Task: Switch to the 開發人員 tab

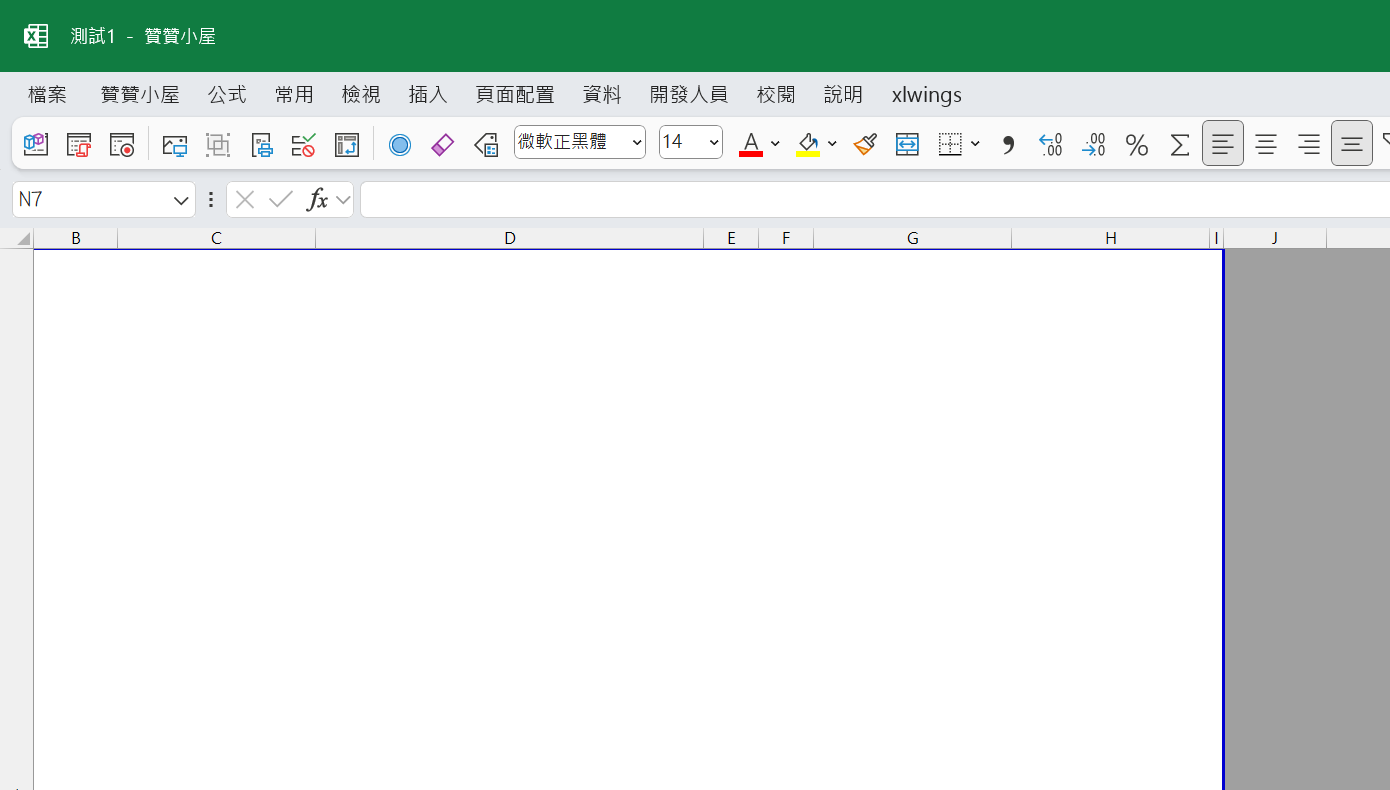Action: tap(689, 95)
